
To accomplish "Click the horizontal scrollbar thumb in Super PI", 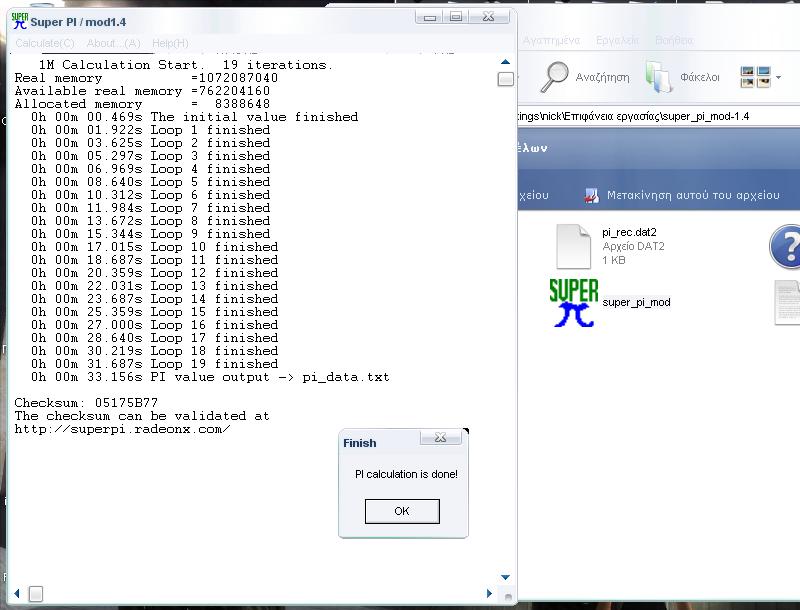I will tap(36, 594).
